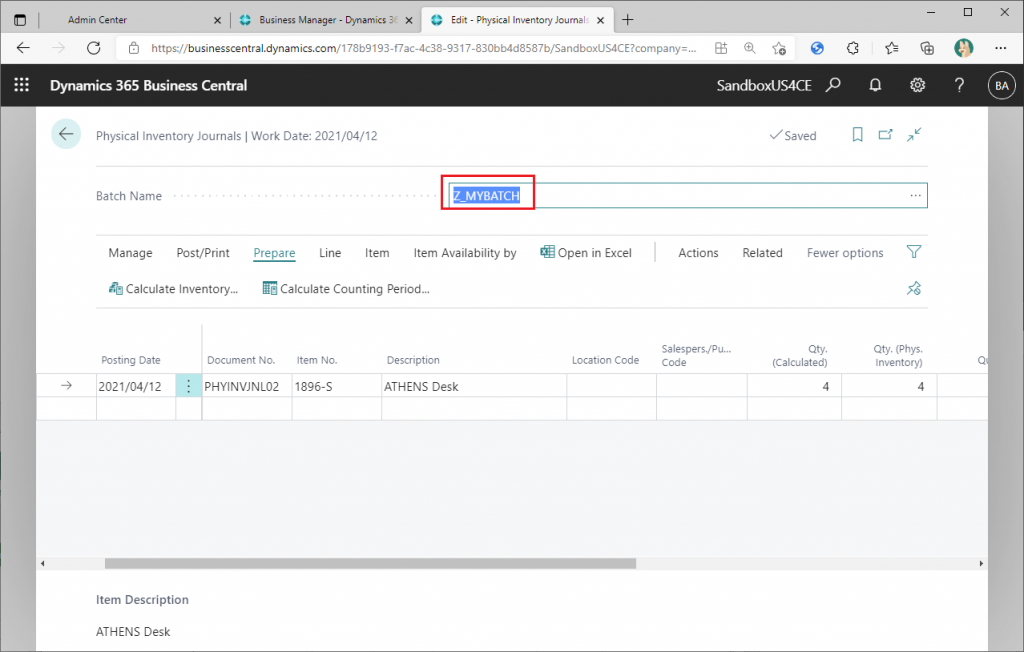Open the browser settings and more menu
Viewport: 1024px width, 652px height.
click(x=1000, y=48)
